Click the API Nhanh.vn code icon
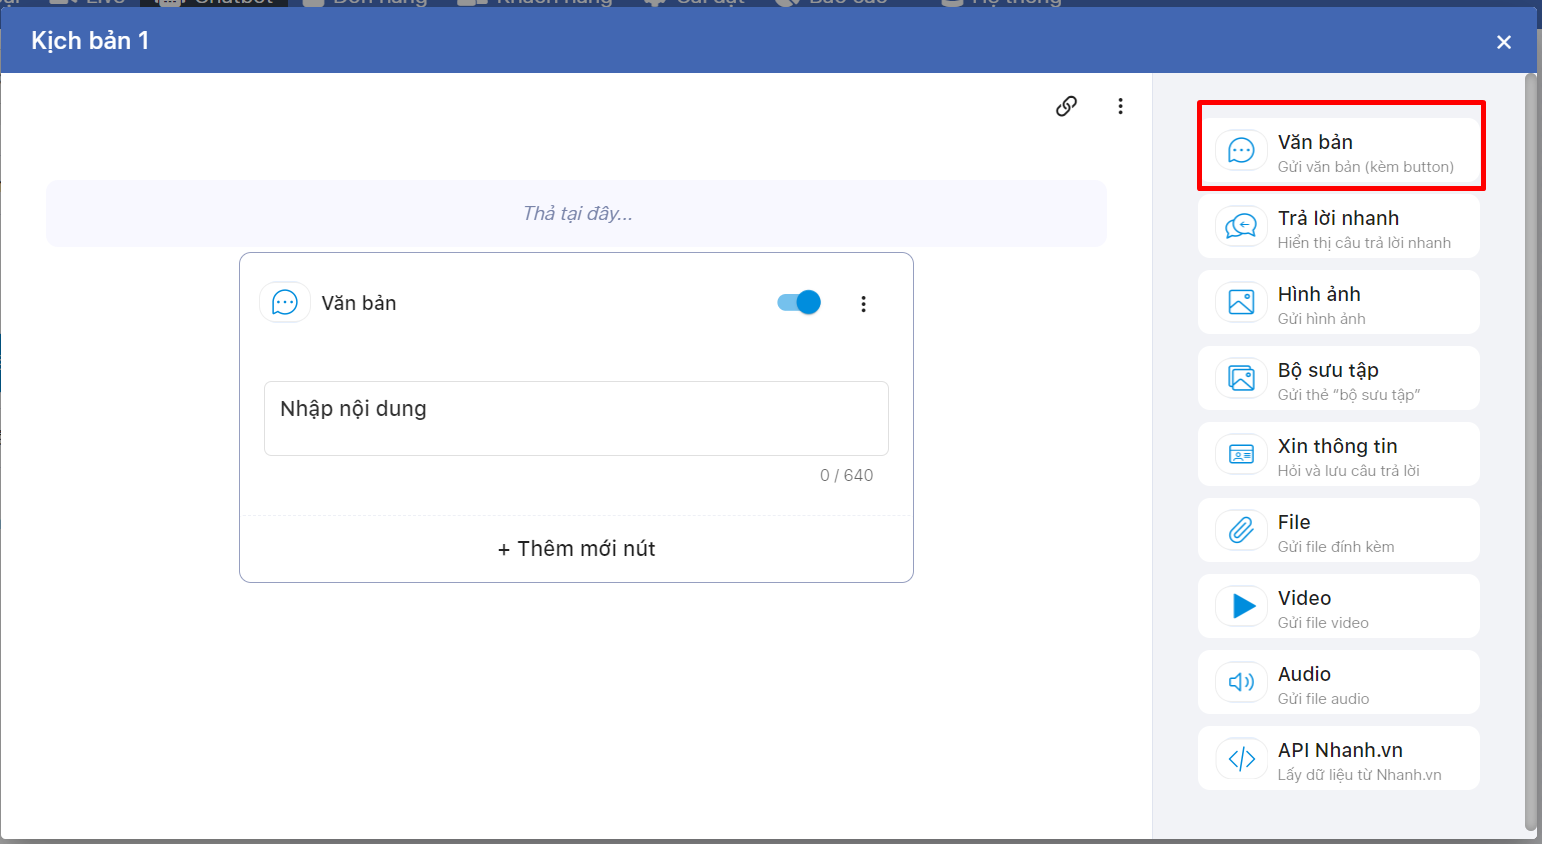Viewport: 1542px width, 844px height. click(1241, 759)
